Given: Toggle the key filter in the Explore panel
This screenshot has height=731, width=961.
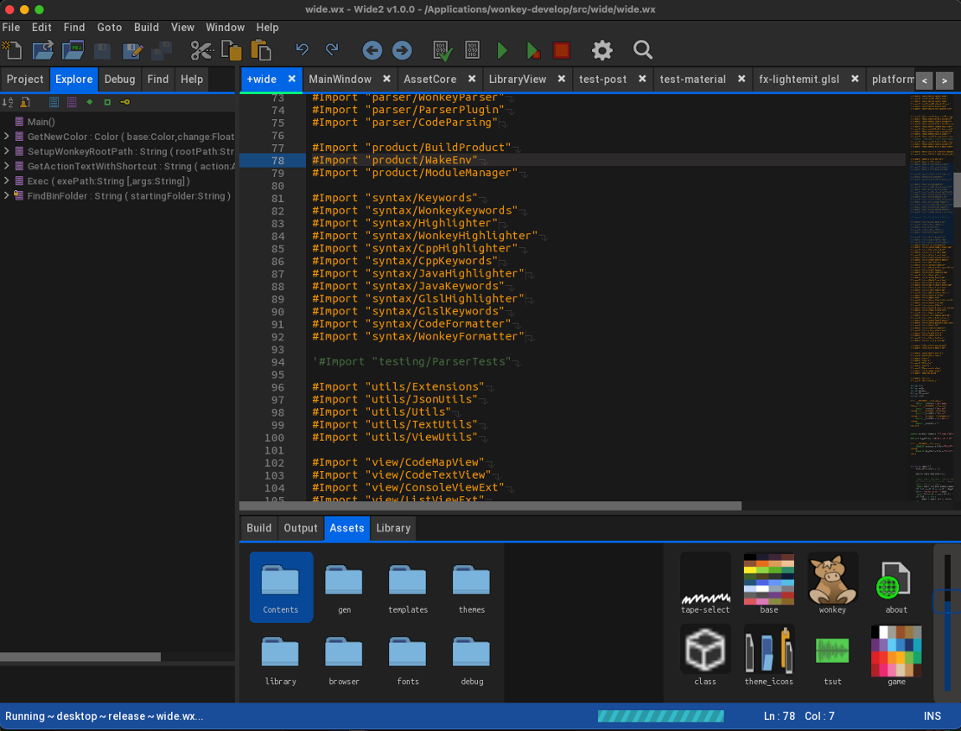Looking at the screenshot, I should 125,102.
